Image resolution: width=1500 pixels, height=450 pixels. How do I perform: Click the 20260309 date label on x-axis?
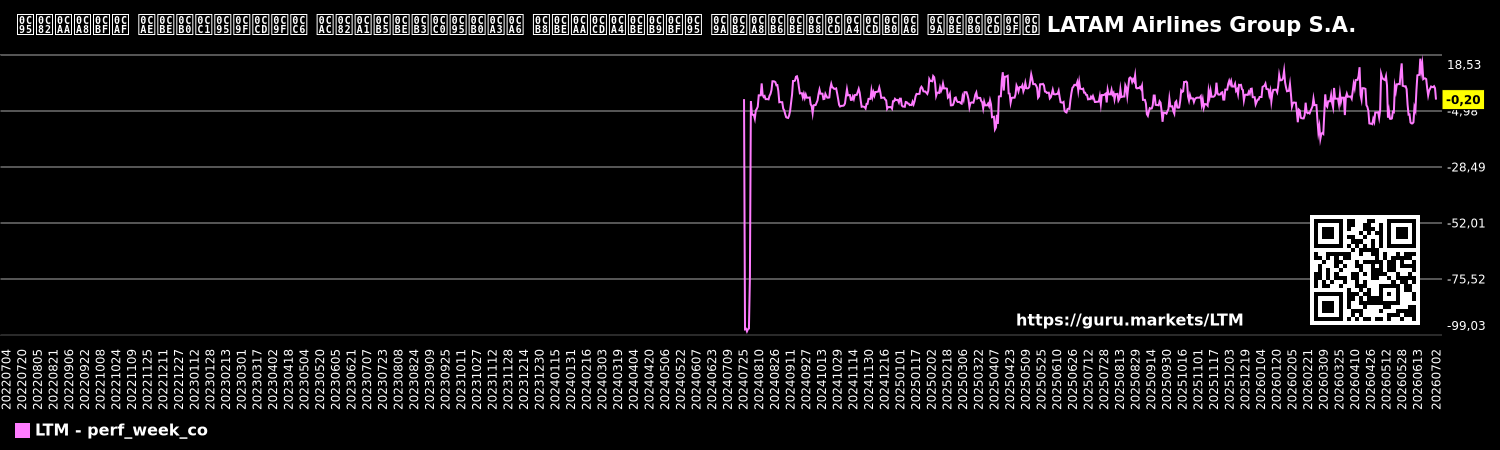pyautogui.click(x=1323, y=378)
